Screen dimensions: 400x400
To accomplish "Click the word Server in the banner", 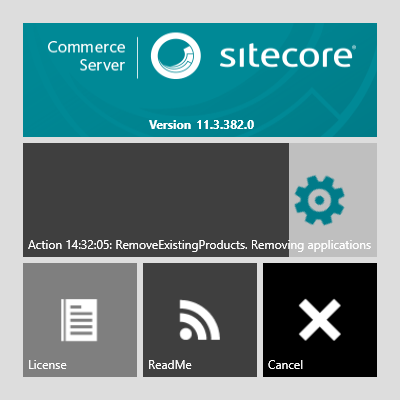I will [x=102, y=65].
